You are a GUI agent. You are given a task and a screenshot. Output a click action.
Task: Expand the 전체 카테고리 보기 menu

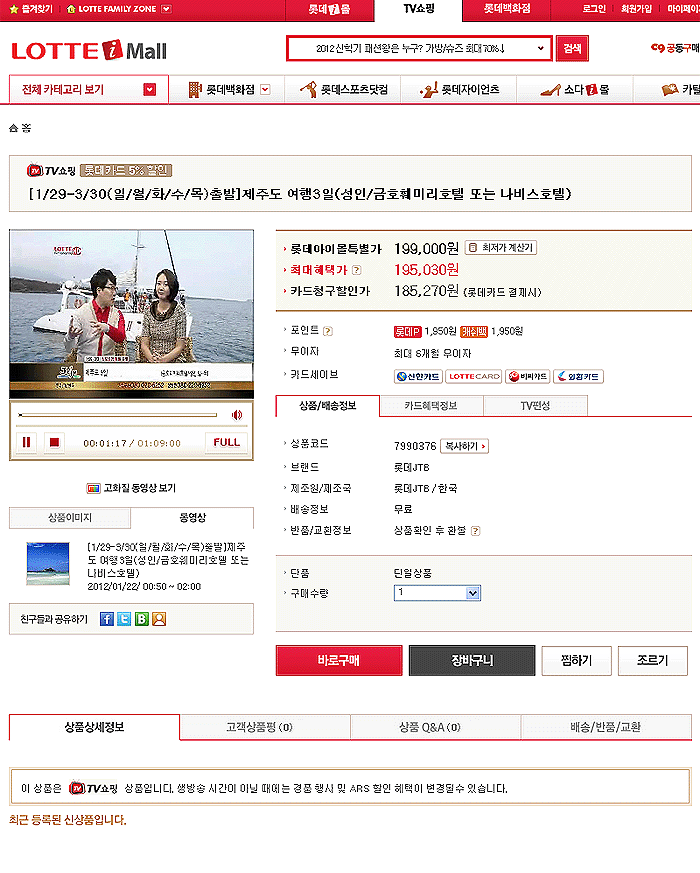[x=89, y=90]
